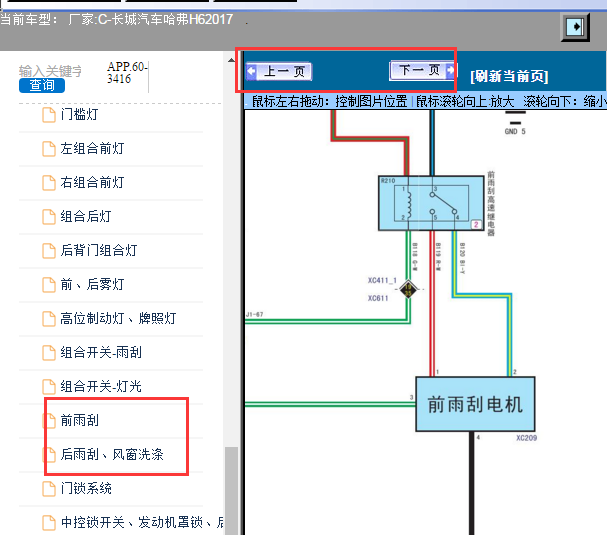Click the document icon beside 门锁系统
The width and height of the screenshot is (607, 535).
[x=49, y=489]
